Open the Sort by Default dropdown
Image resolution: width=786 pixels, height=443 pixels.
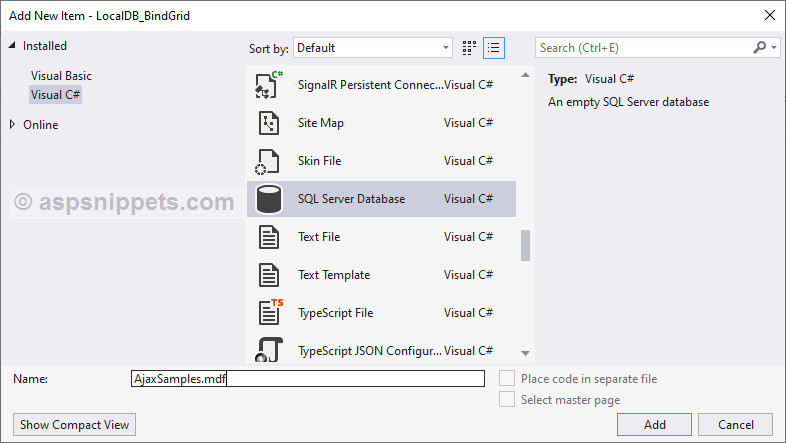click(x=372, y=48)
